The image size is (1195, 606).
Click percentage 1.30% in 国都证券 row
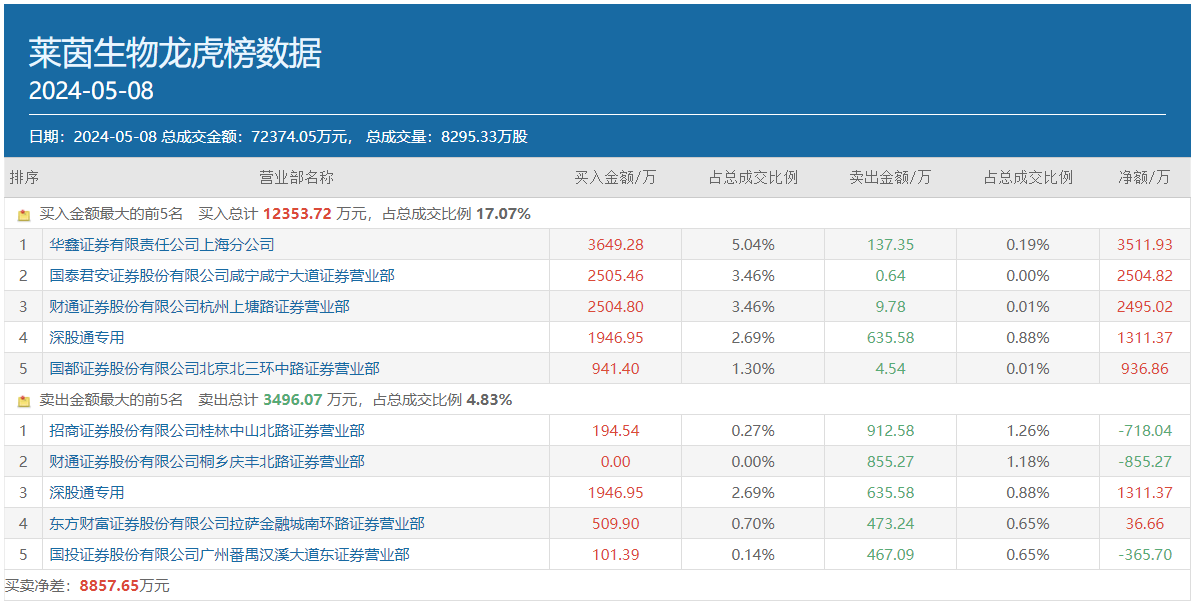[753, 369]
